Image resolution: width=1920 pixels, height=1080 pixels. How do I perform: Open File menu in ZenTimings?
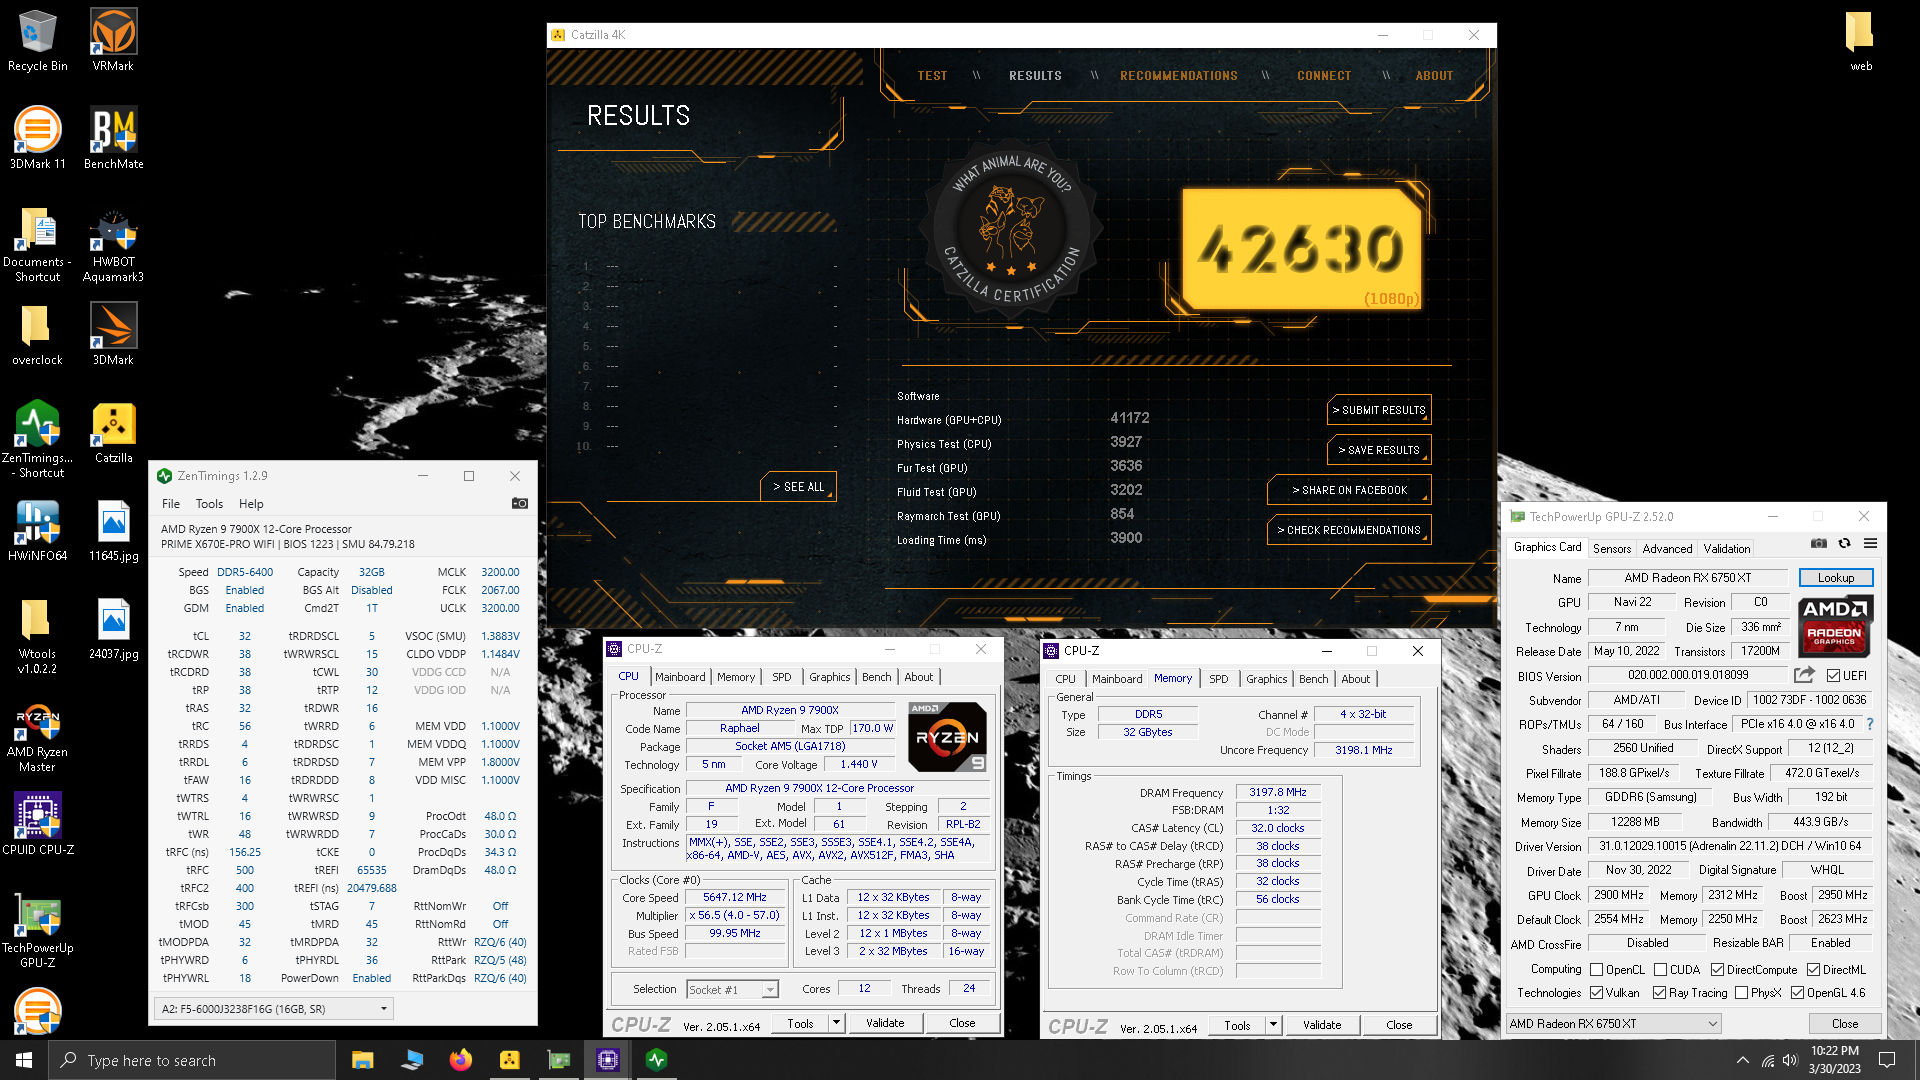tap(171, 504)
